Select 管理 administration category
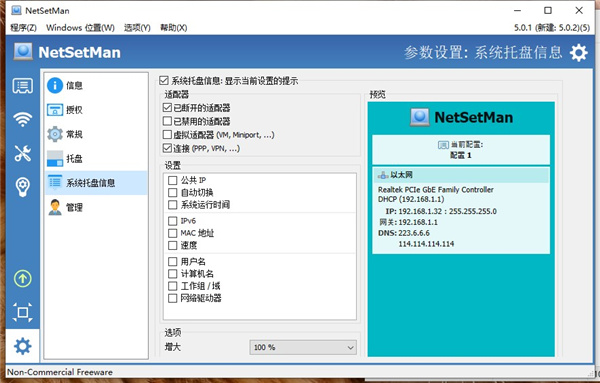 pos(96,207)
